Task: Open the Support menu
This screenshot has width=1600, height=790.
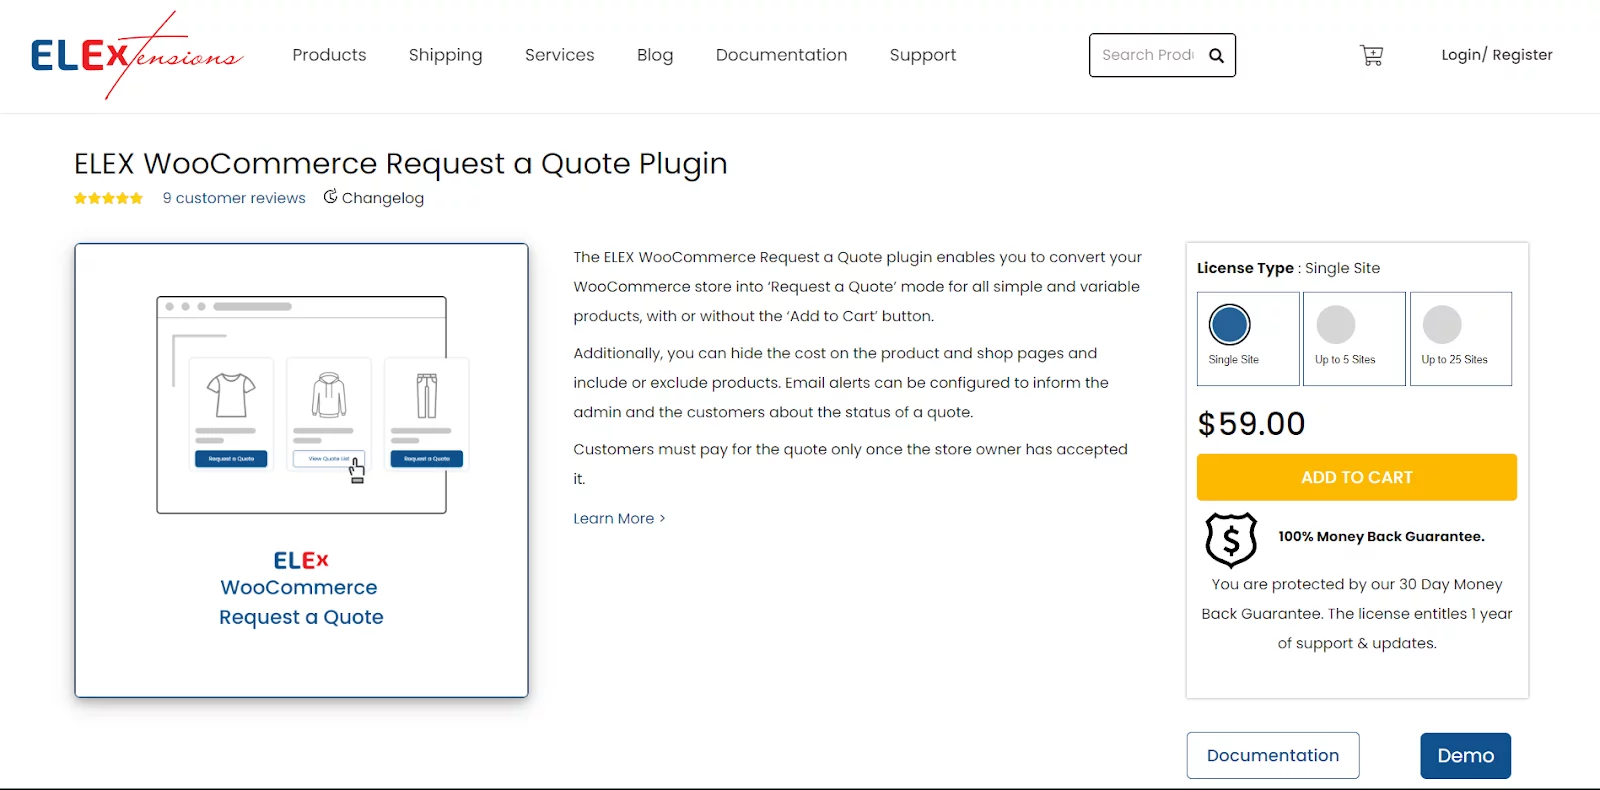Action: (x=923, y=55)
